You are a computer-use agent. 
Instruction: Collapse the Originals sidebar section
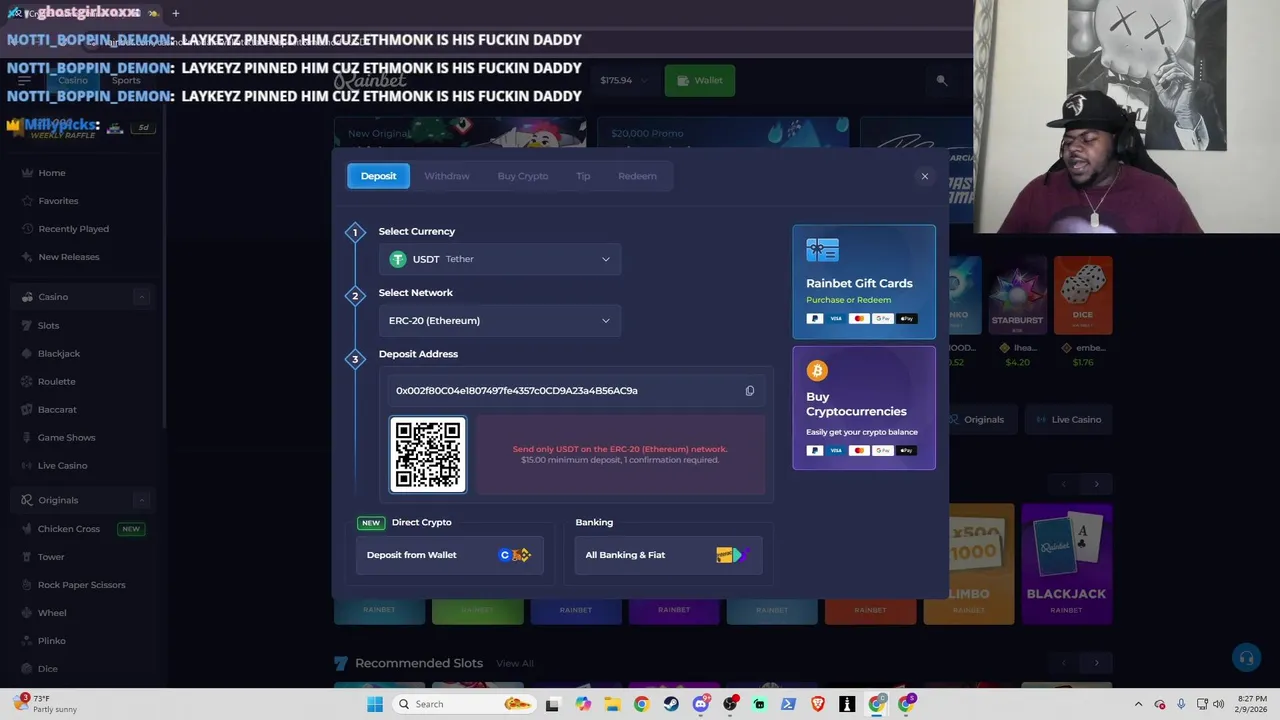click(142, 500)
